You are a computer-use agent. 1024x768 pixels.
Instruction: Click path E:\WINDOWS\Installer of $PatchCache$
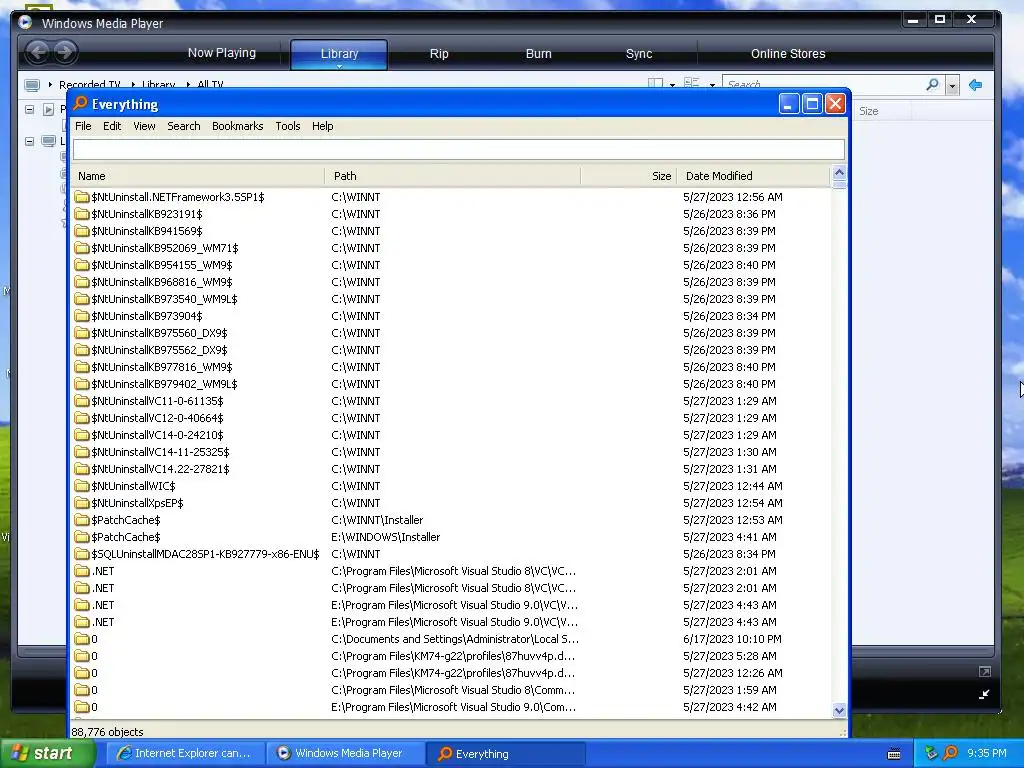tap(385, 537)
